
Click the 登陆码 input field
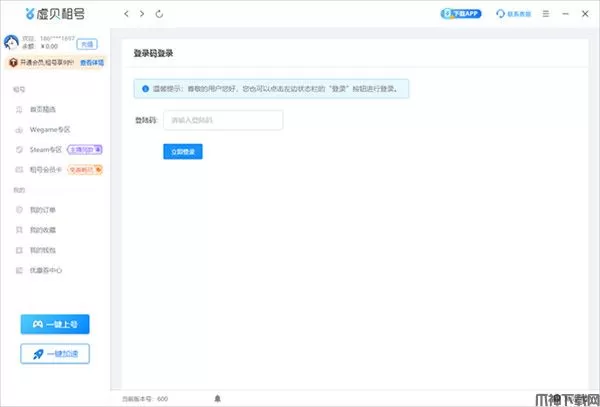[x=223, y=120]
